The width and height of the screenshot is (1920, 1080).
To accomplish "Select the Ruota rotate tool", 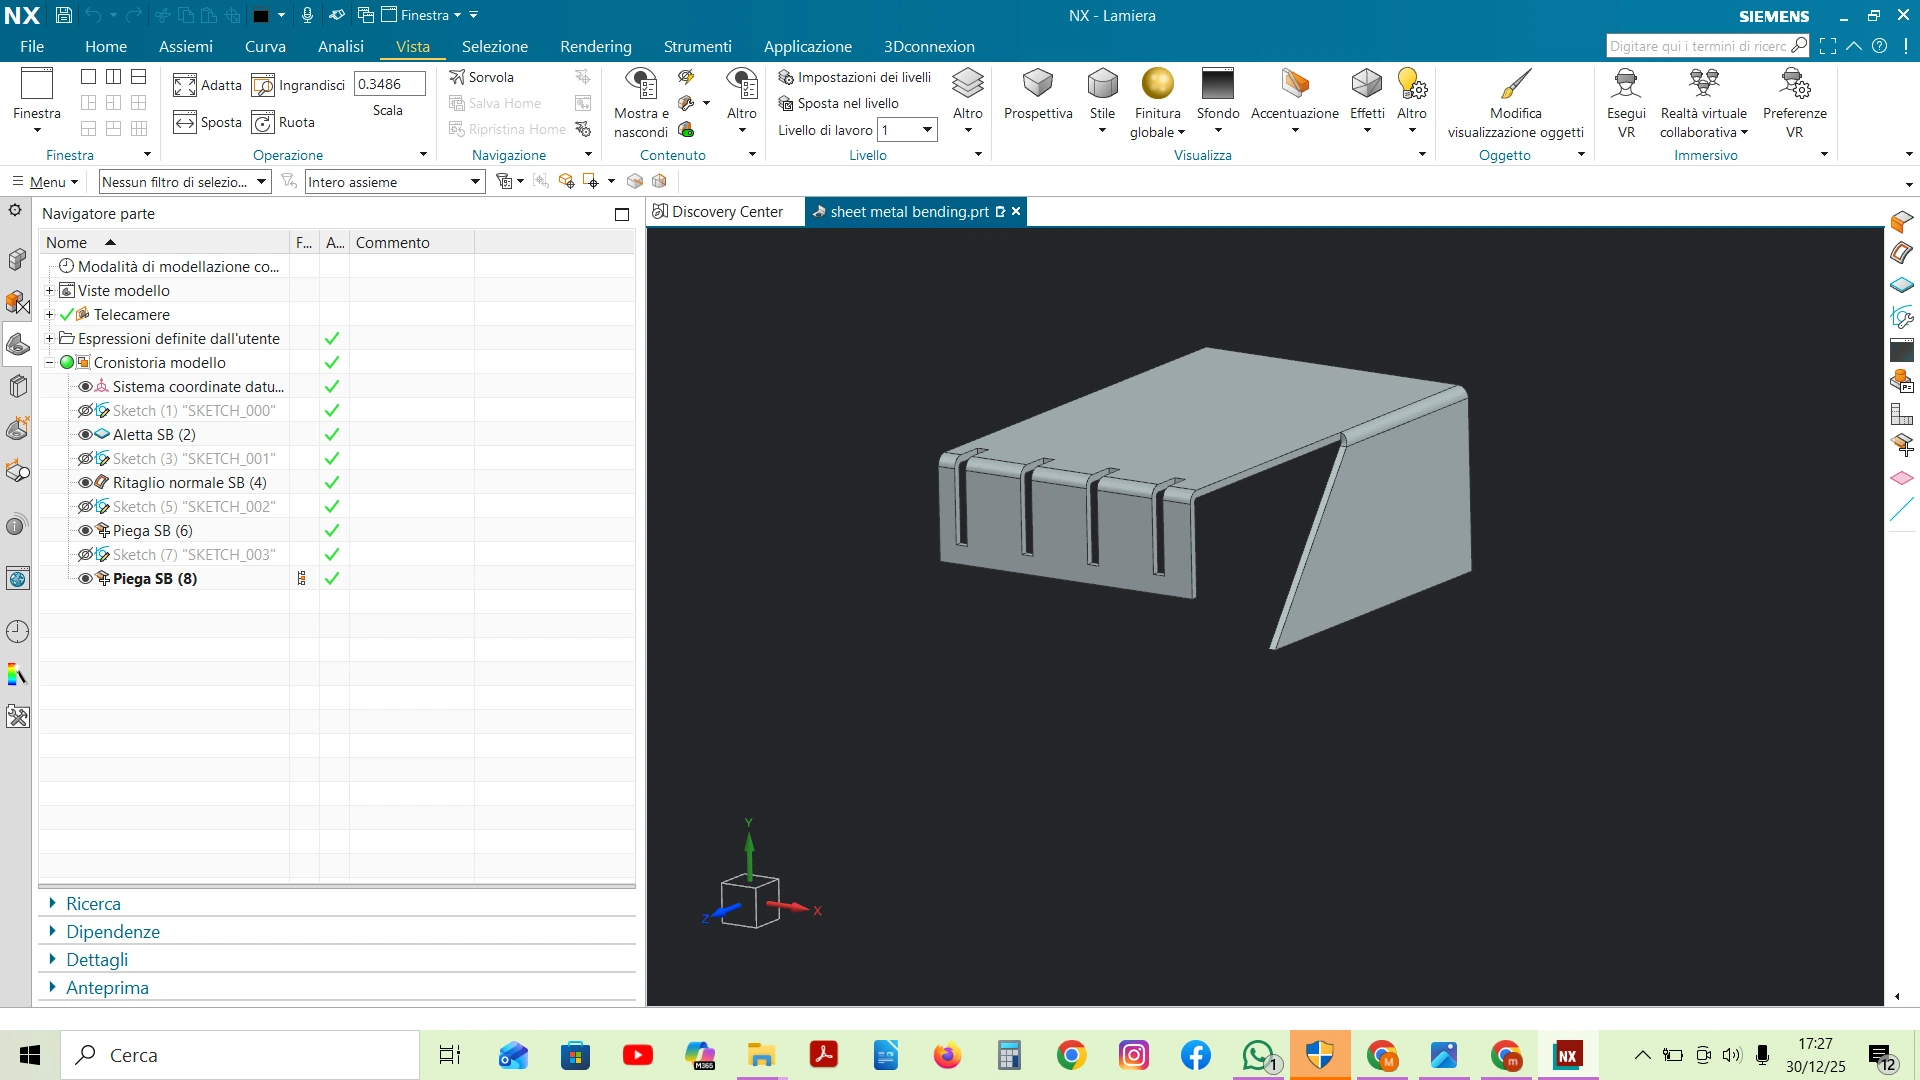I will 263,122.
